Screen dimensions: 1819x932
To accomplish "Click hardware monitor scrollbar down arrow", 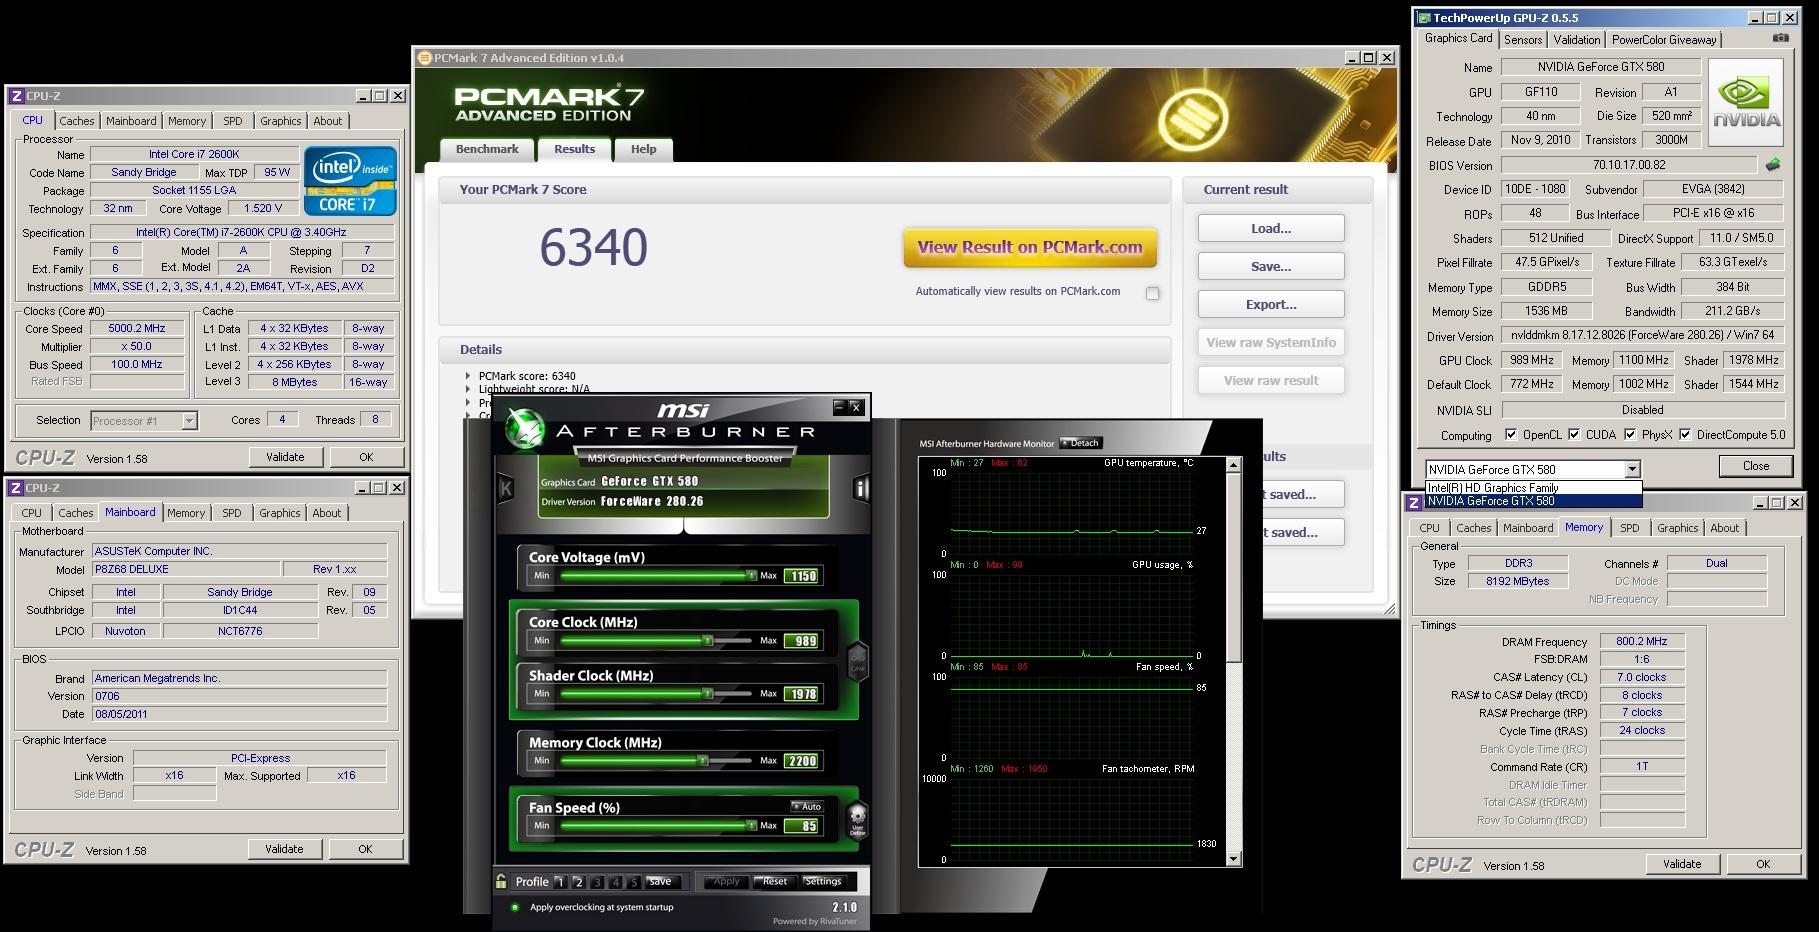I will (x=1234, y=858).
